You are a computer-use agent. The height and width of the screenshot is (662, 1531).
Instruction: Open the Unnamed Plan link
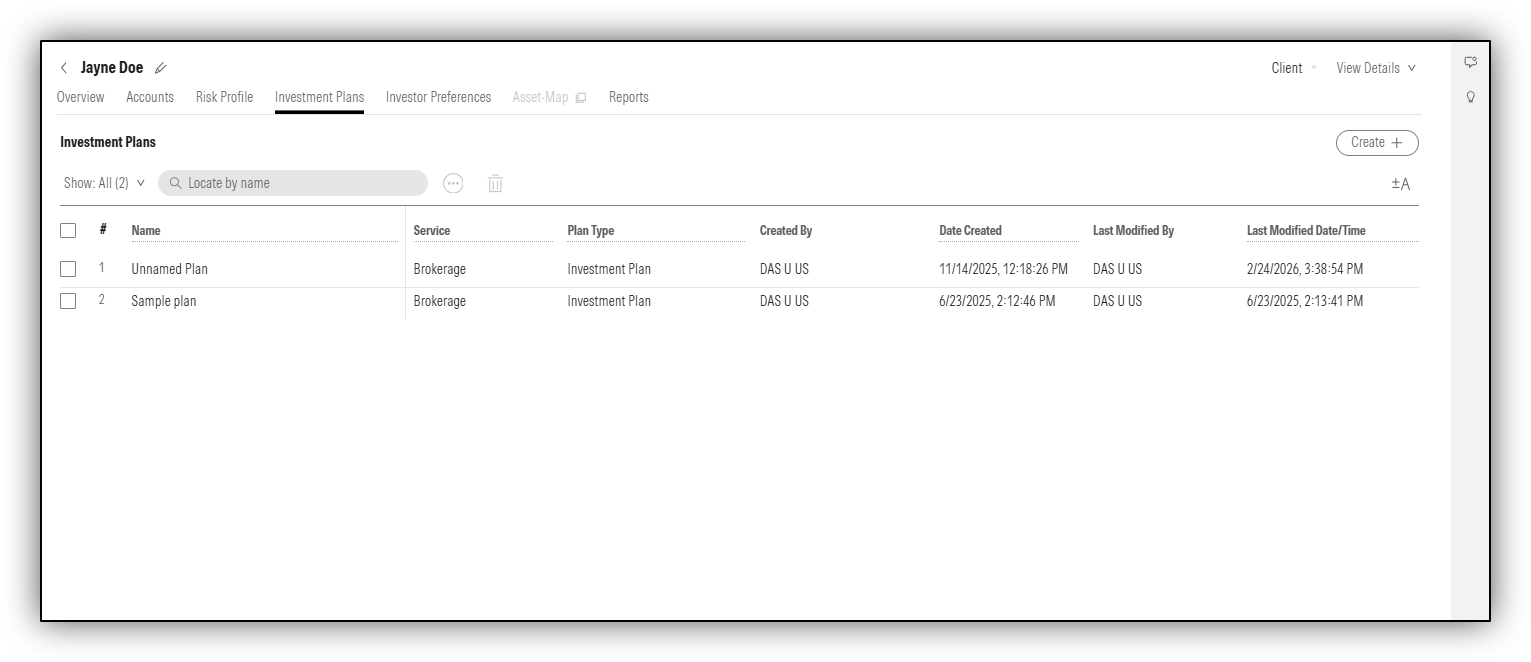(169, 269)
